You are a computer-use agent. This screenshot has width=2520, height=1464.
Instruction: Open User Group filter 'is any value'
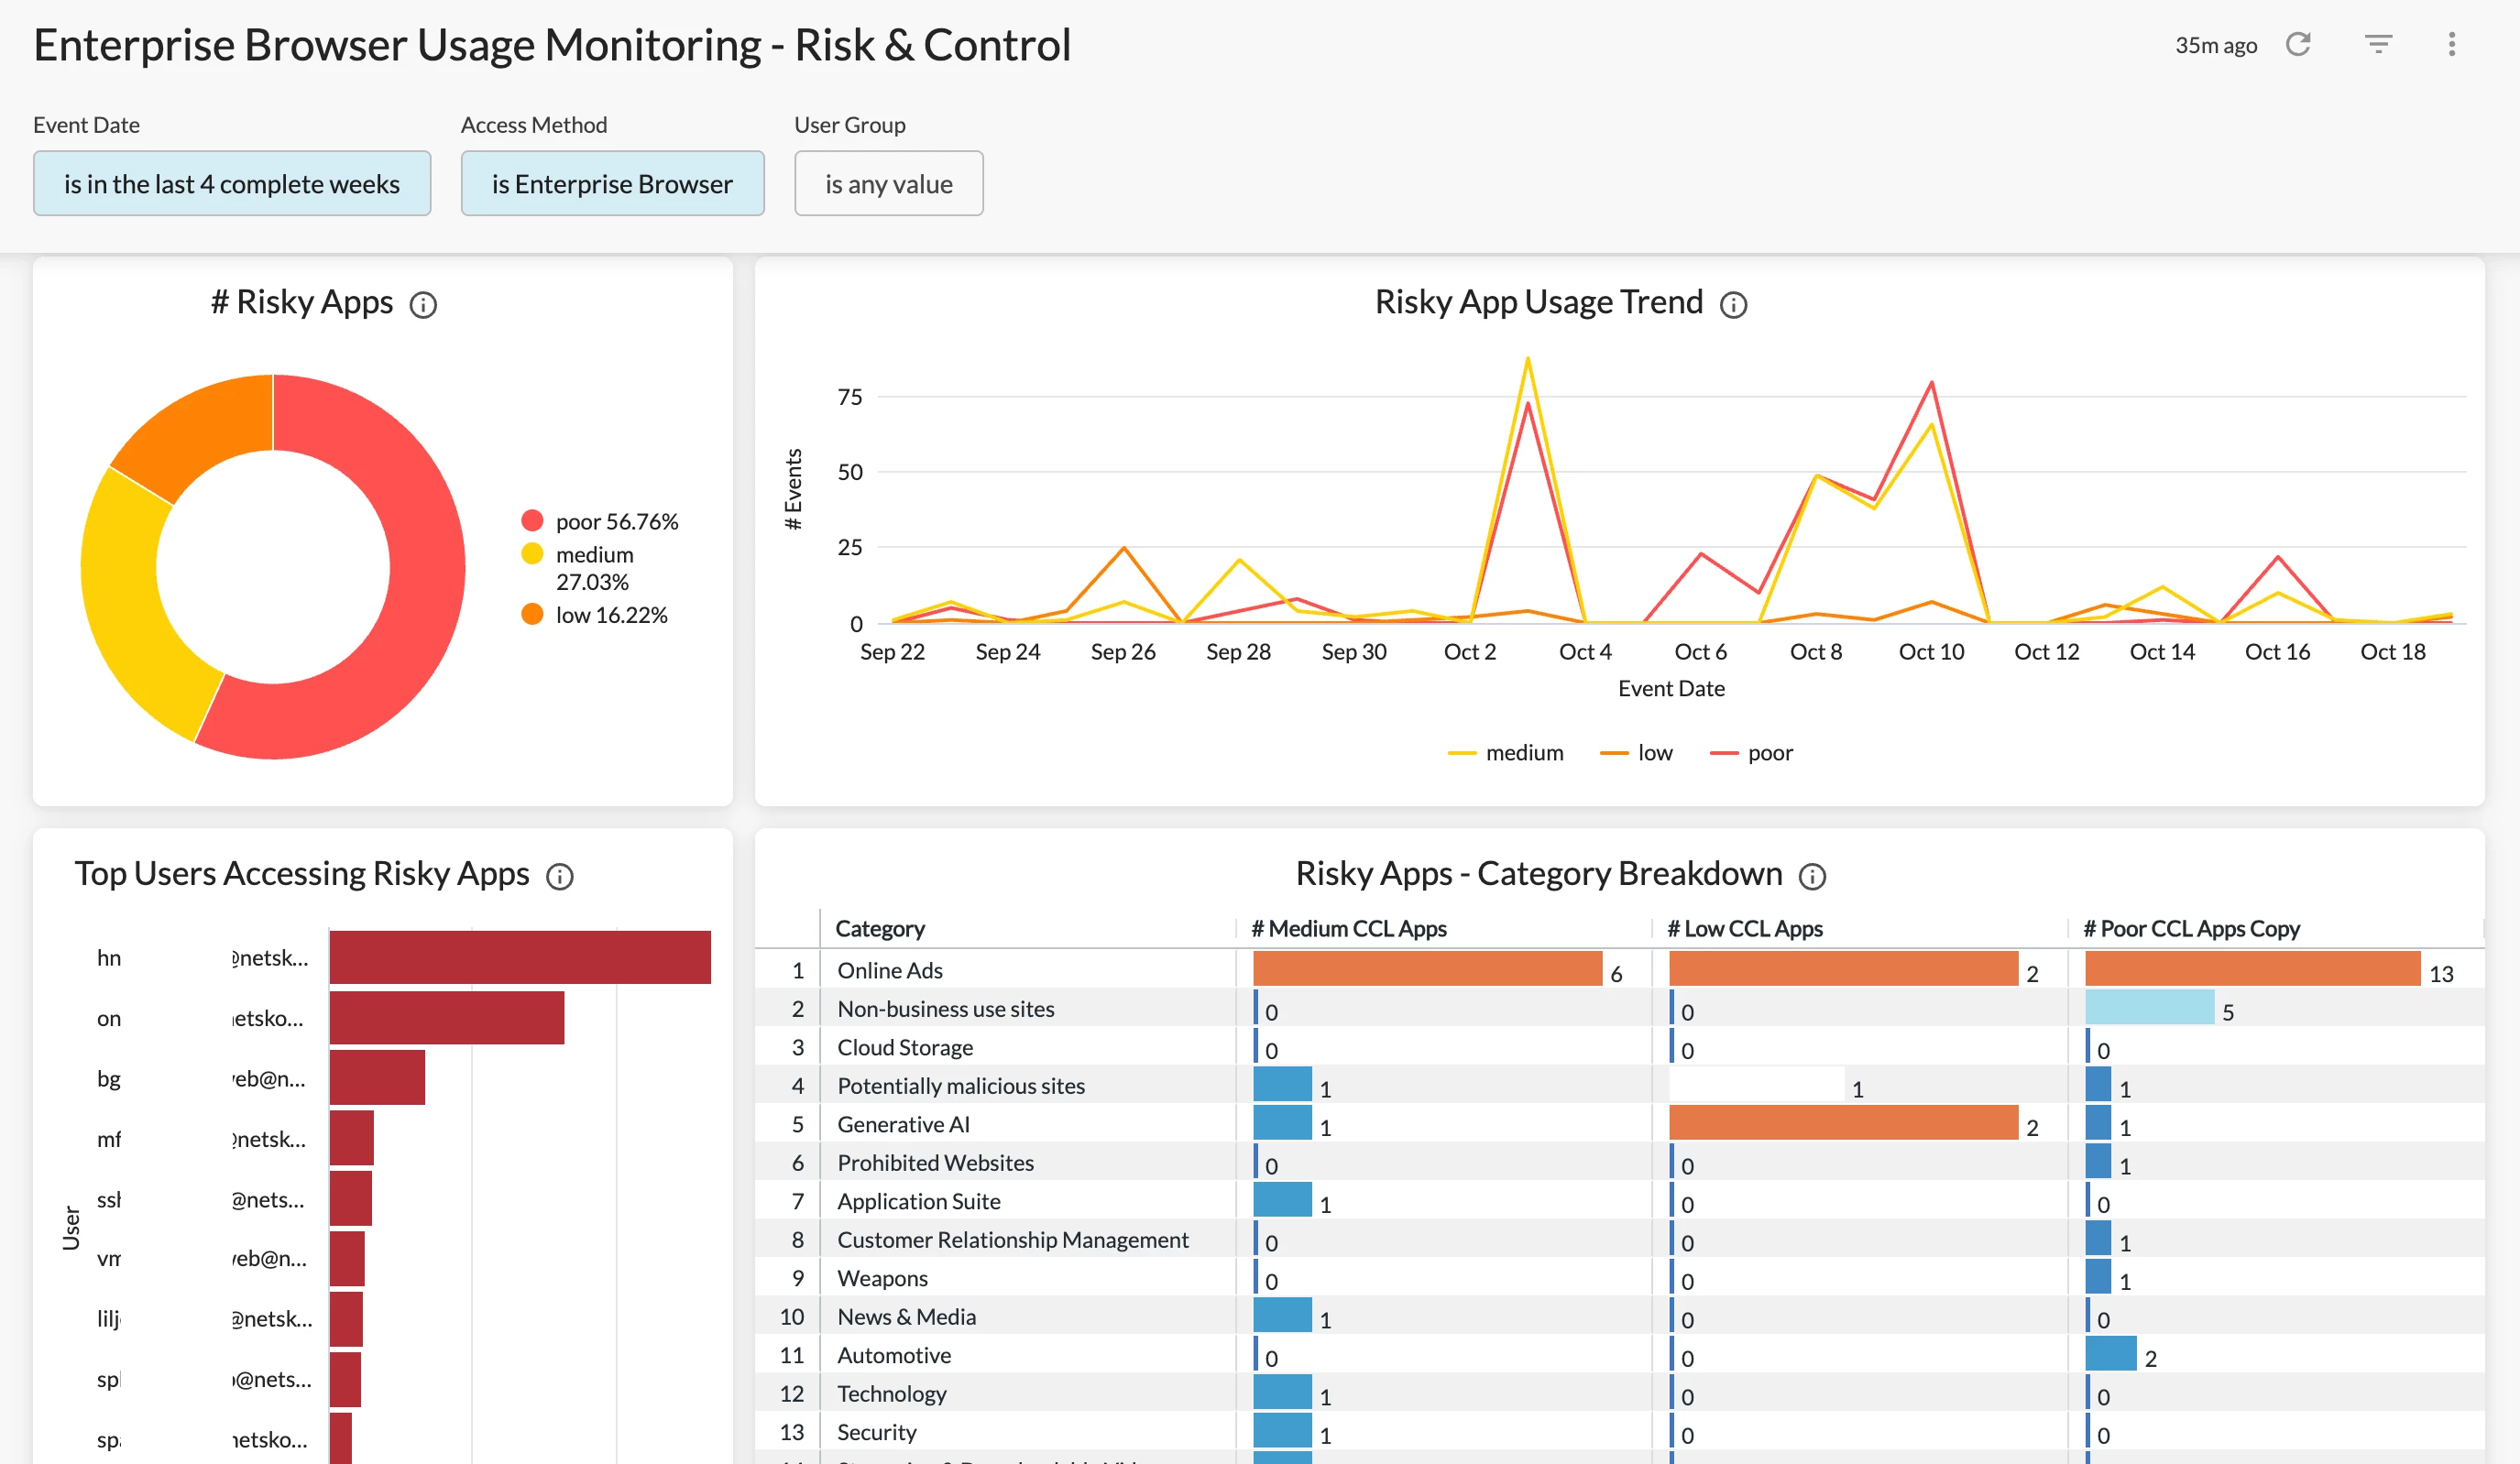[x=888, y=184]
